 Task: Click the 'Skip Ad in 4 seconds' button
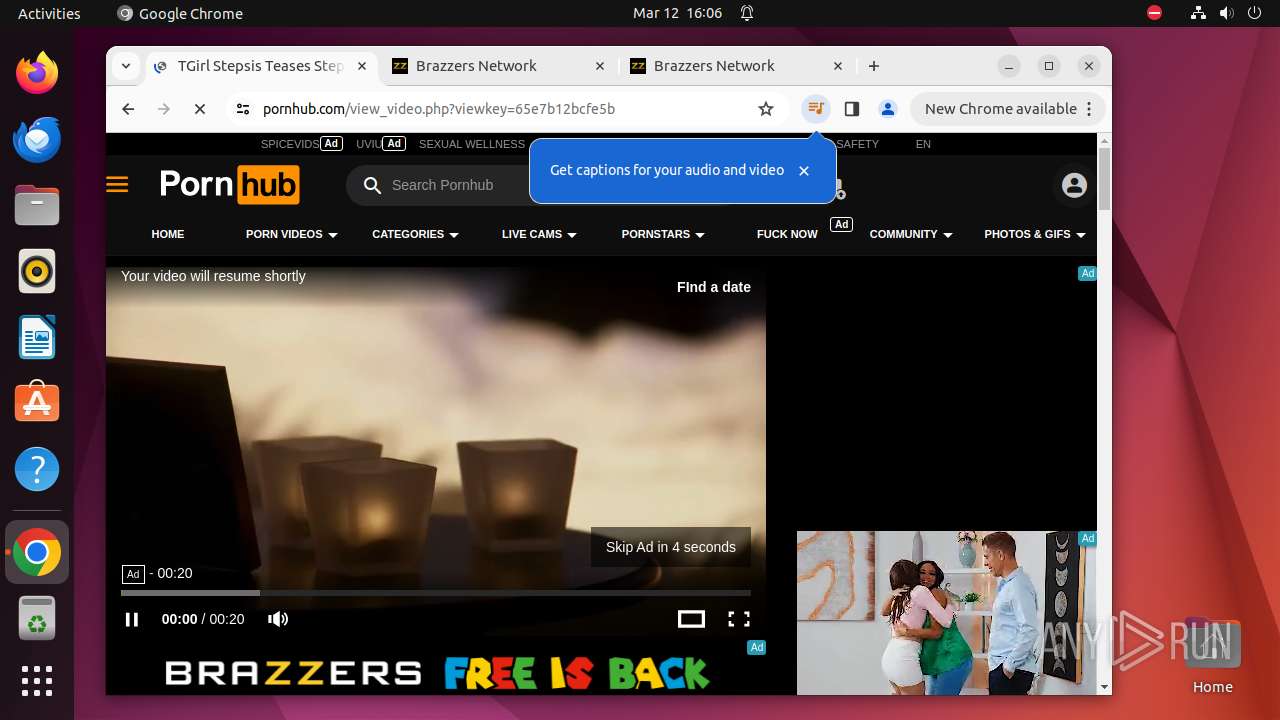[x=671, y=547]
